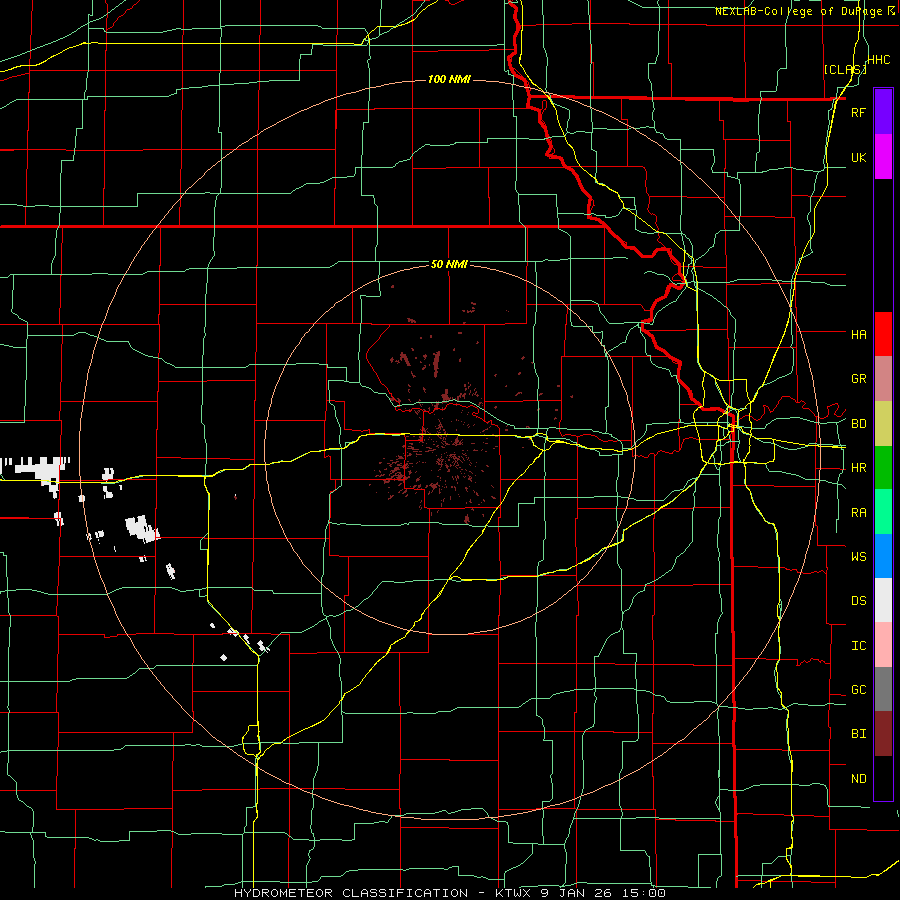Click the ND legend label

tap(858, 778)
